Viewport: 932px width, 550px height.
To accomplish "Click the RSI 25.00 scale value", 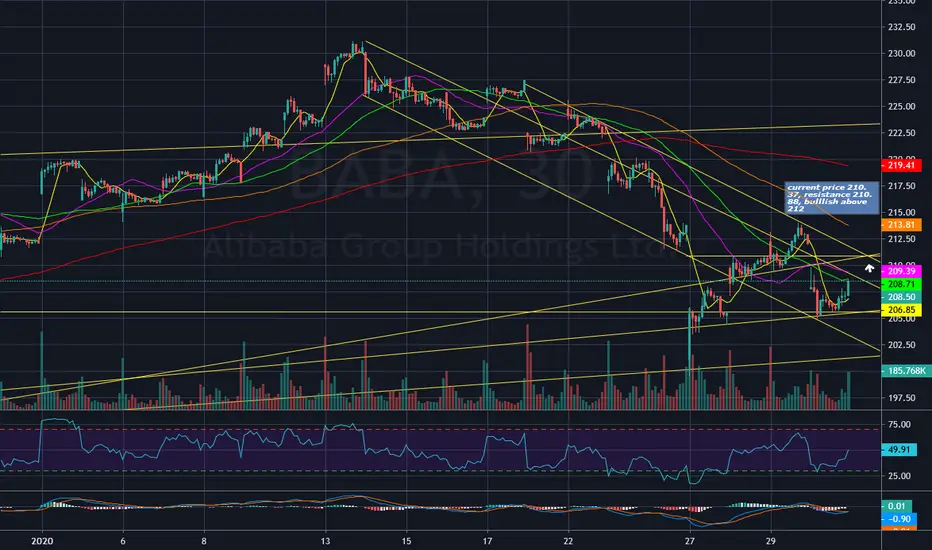I will coord(899,476).
